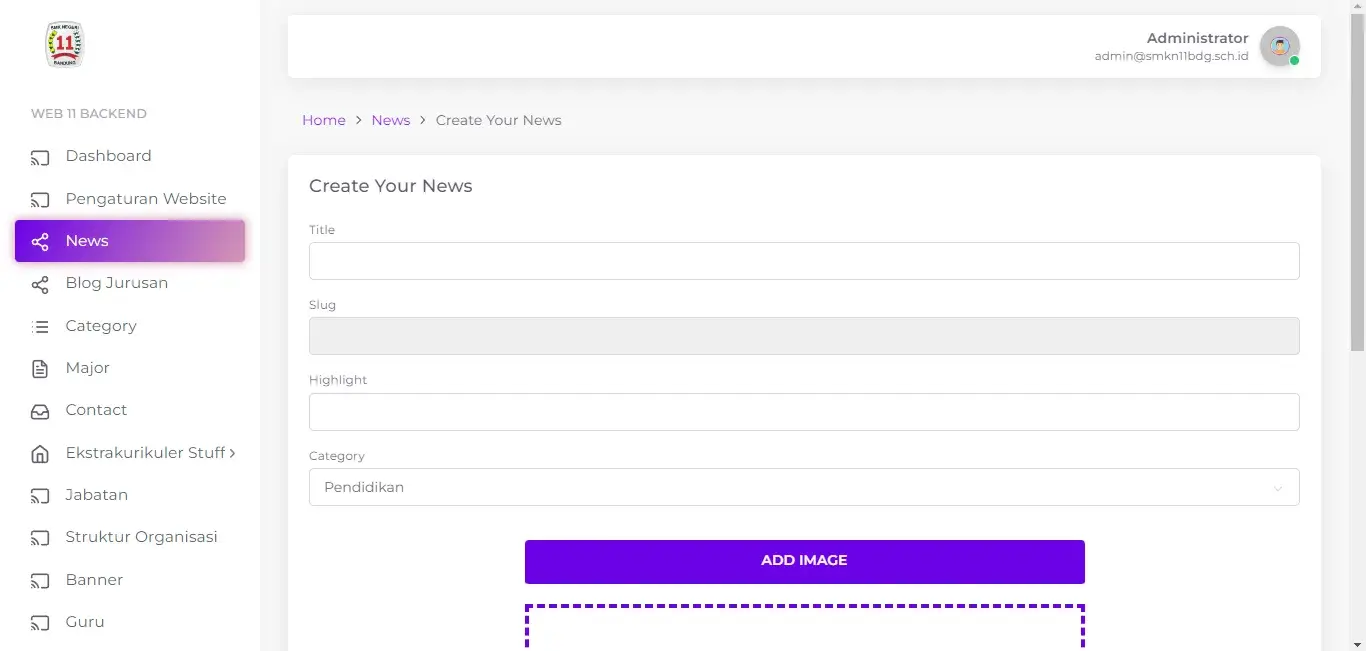Click the school logo in the sidebar

pyautogui.click(x=65, y=45)
